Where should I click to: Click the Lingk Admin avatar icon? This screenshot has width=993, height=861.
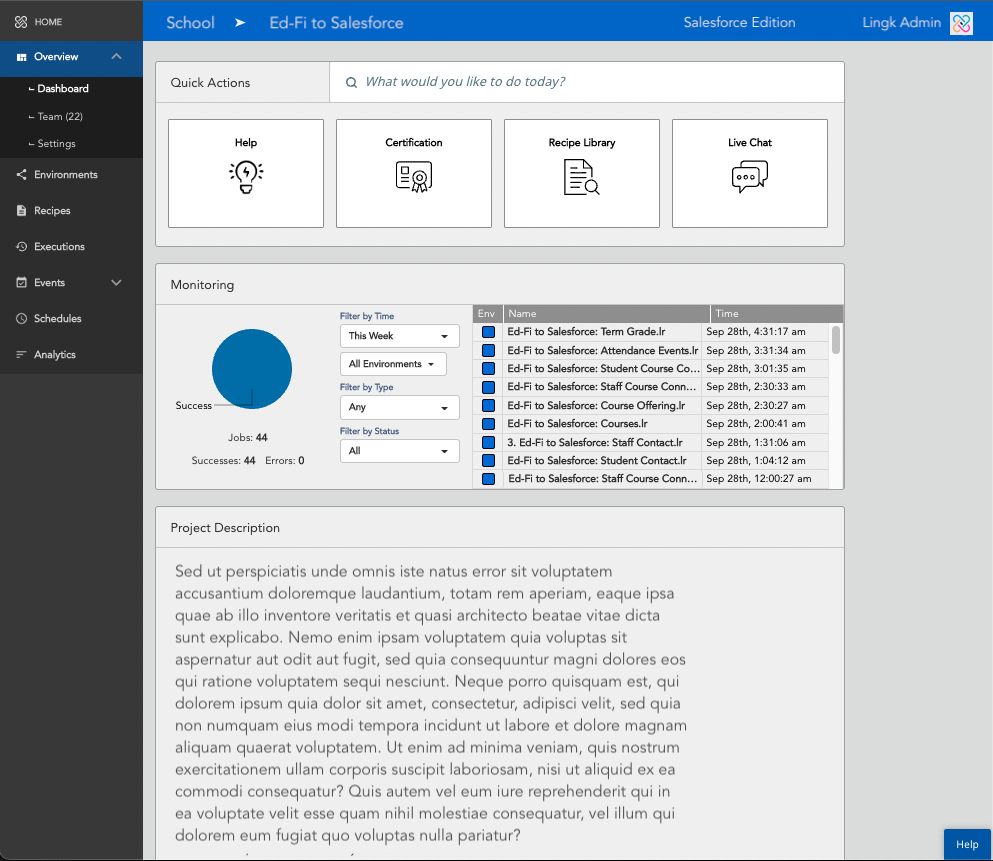pyautogui.click(x=960, y=22)
